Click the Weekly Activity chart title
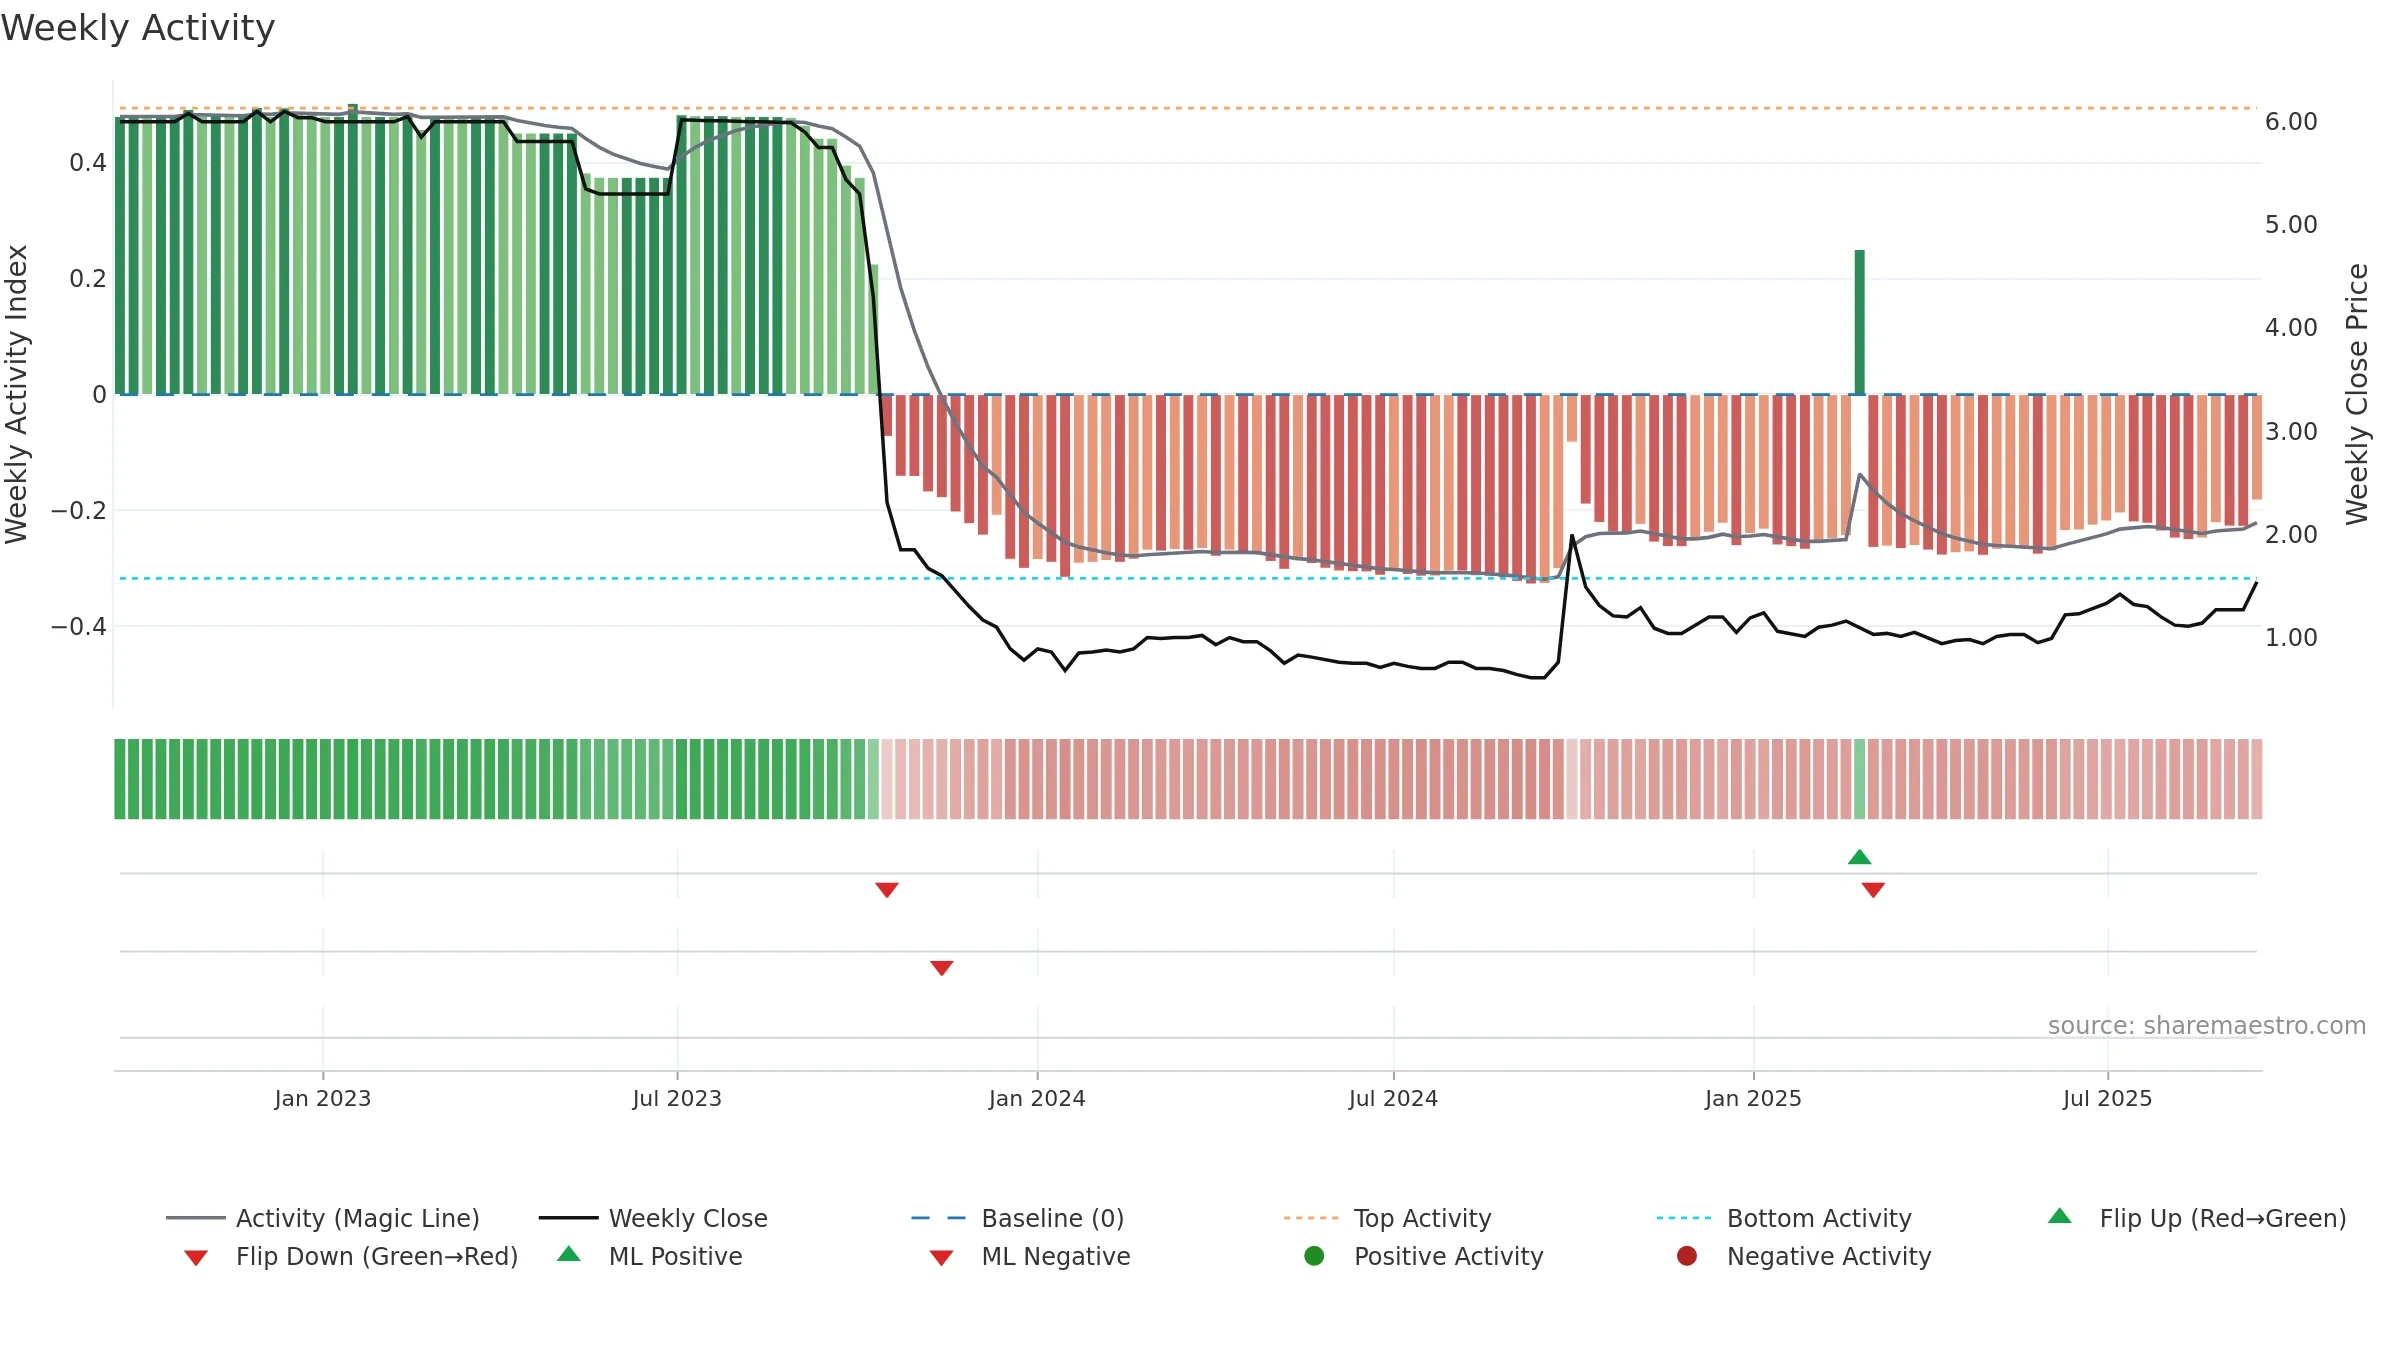This screenshot has height=1350, width=2400. [138, 28]
